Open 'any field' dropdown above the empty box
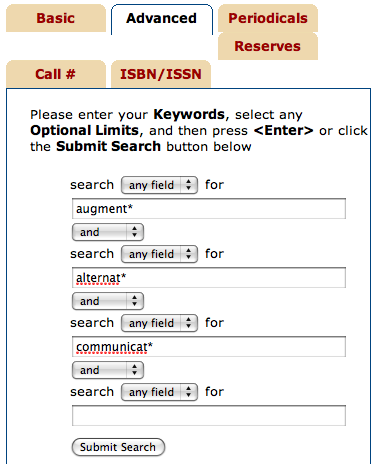This screenshot has width=376, height=464. pos(159,392)
